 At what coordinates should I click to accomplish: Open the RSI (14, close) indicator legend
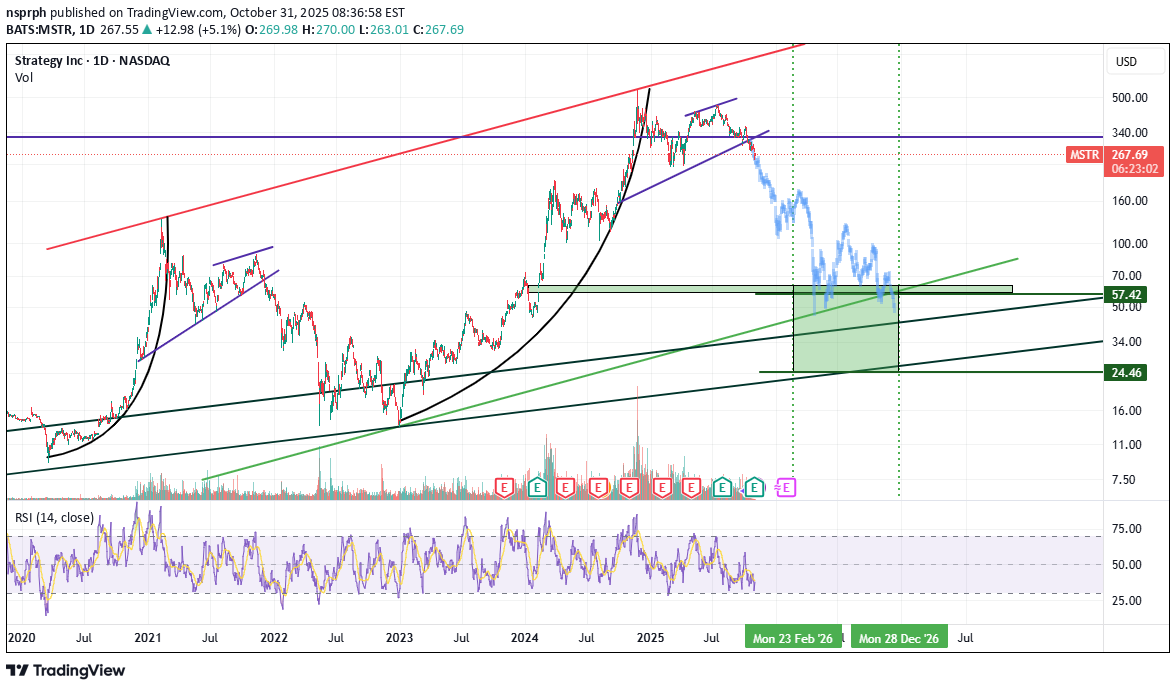coord(55,517)
